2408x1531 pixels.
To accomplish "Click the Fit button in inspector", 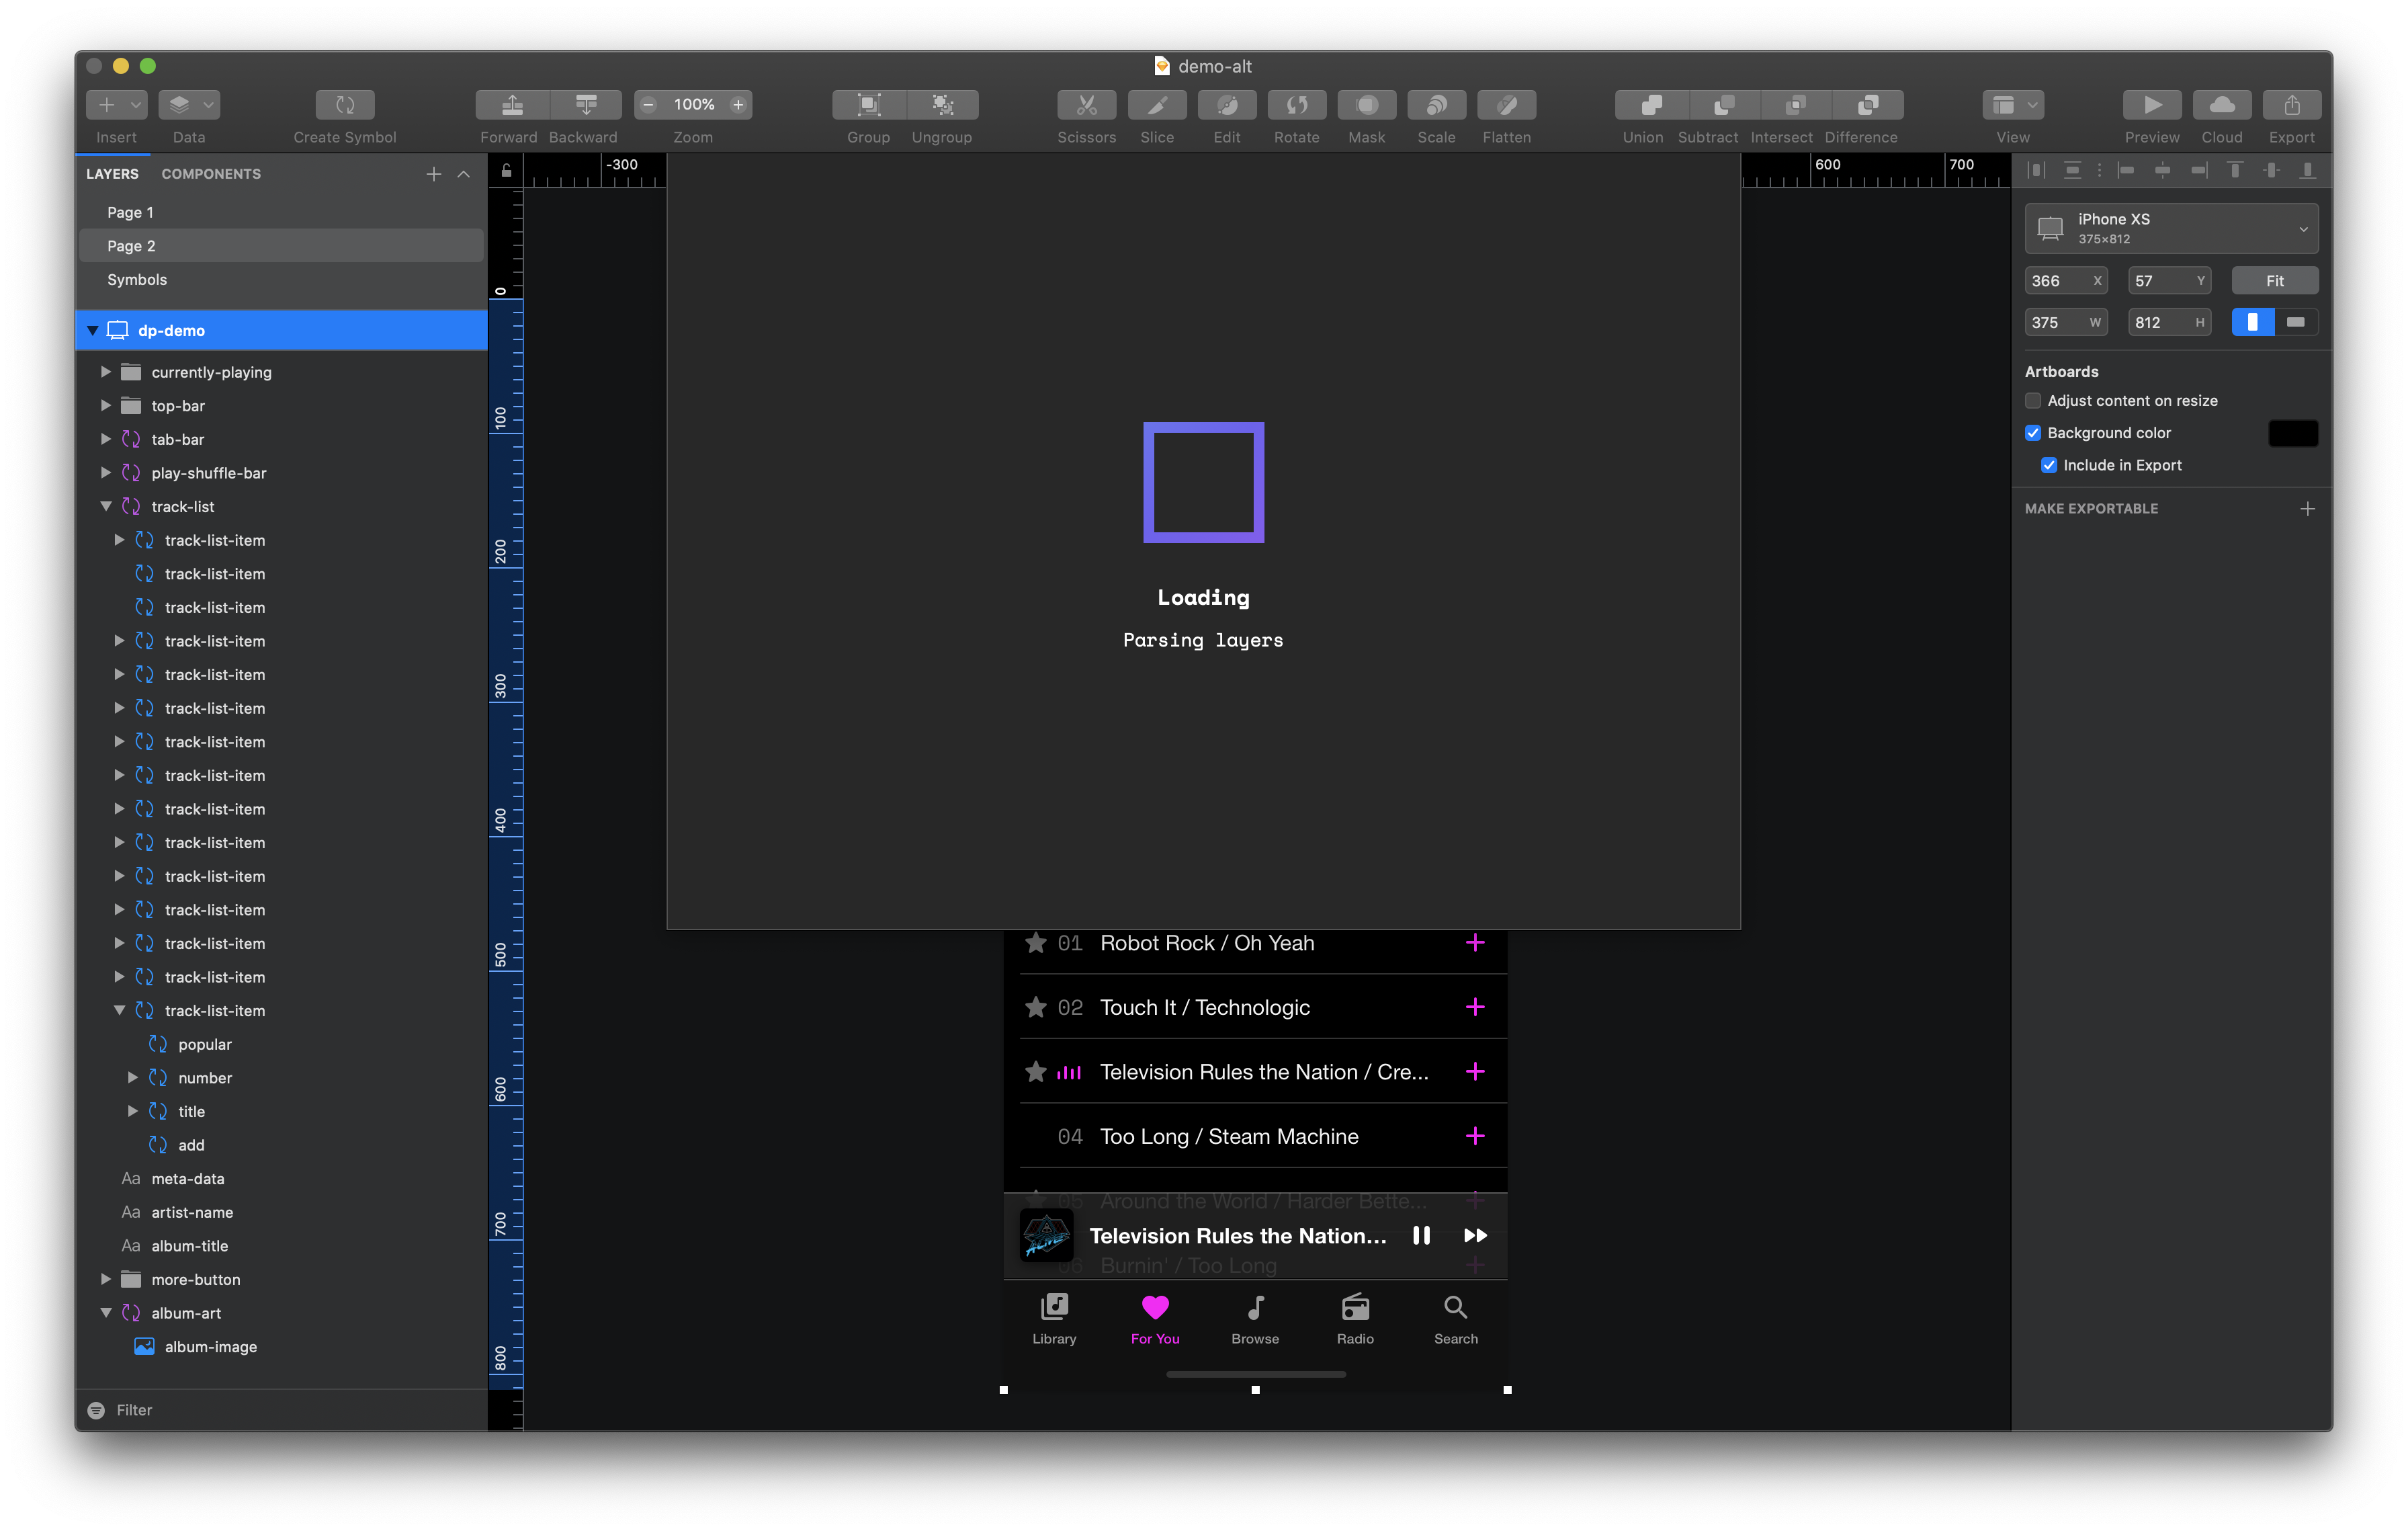I will [x=2274, y=281].
